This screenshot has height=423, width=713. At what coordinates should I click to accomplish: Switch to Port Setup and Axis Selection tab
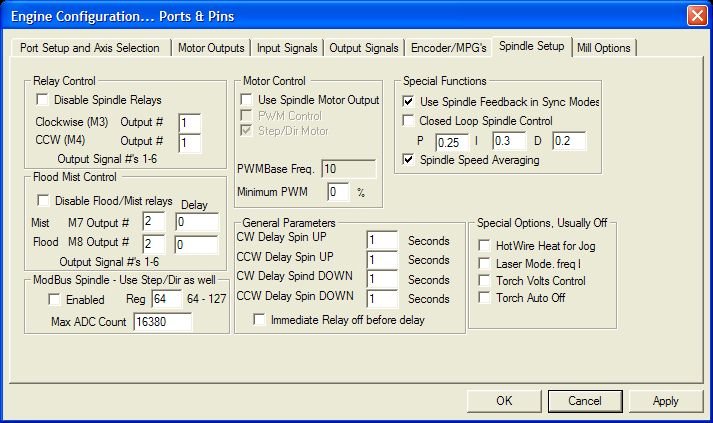pos(91,48)
